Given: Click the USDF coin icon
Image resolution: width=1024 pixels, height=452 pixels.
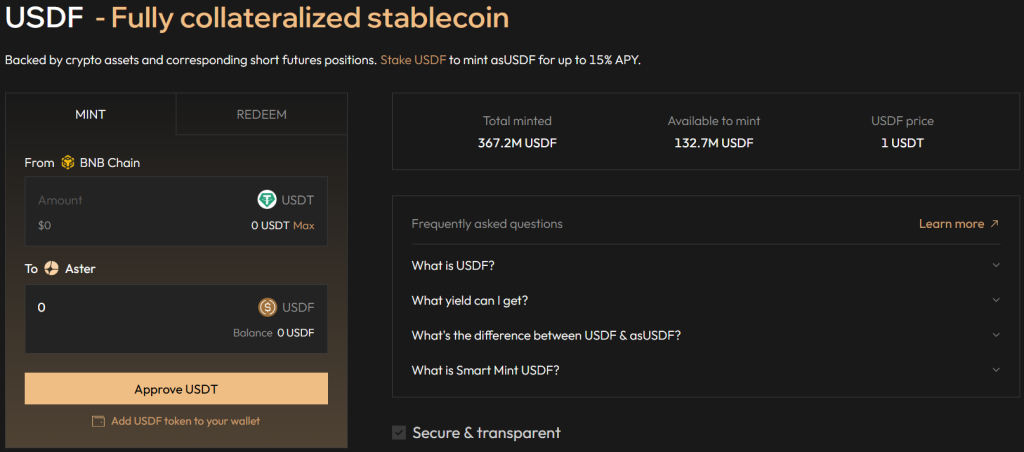Looking at the screenshot, I should (x=268, y=307).
